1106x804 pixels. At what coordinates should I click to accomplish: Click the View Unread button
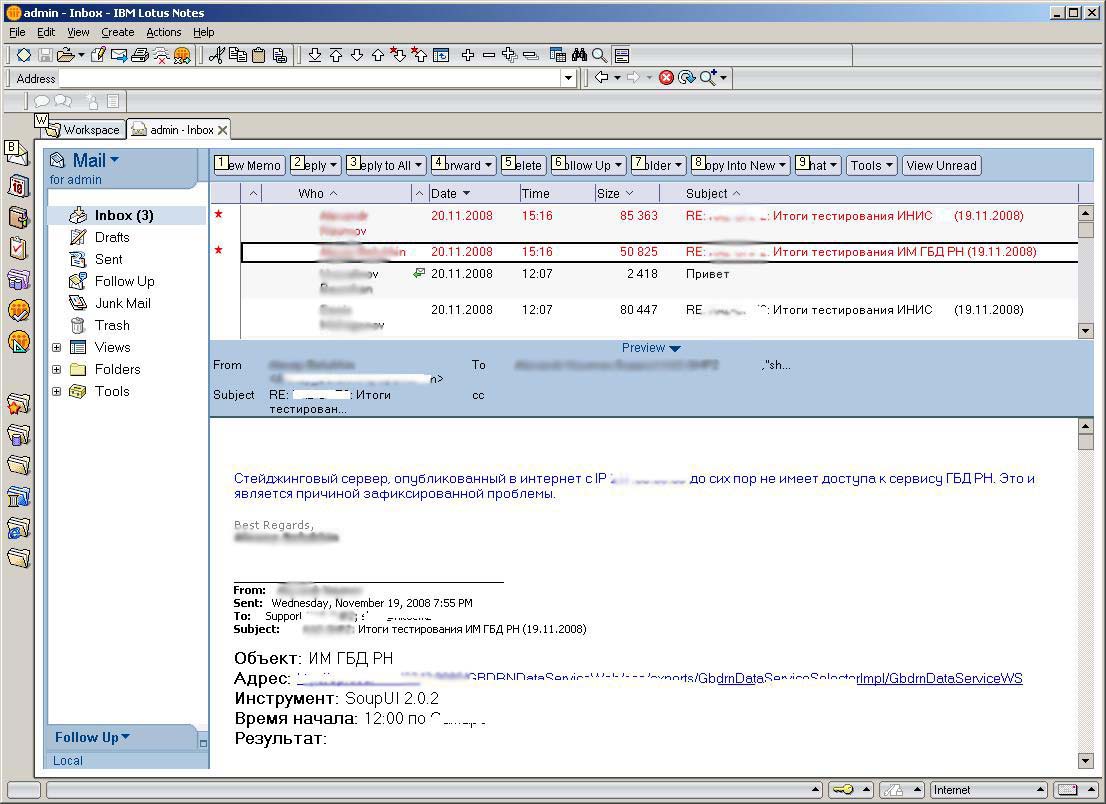941,166
